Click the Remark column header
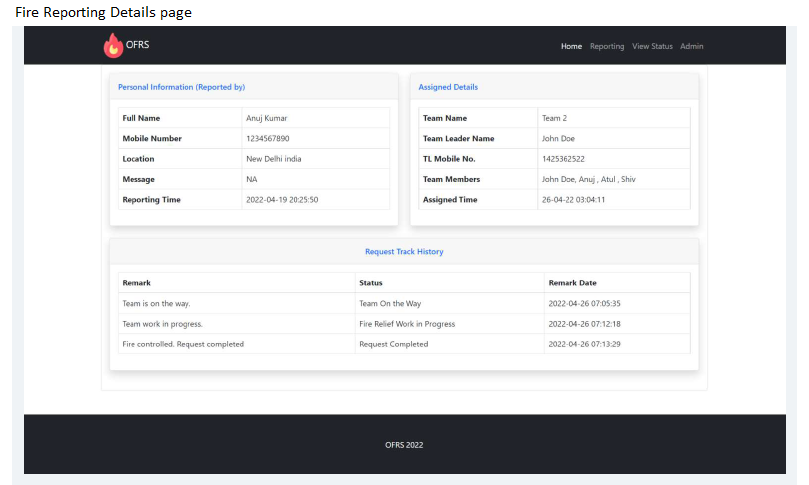 pyautogui.click(x=136, y=283)
